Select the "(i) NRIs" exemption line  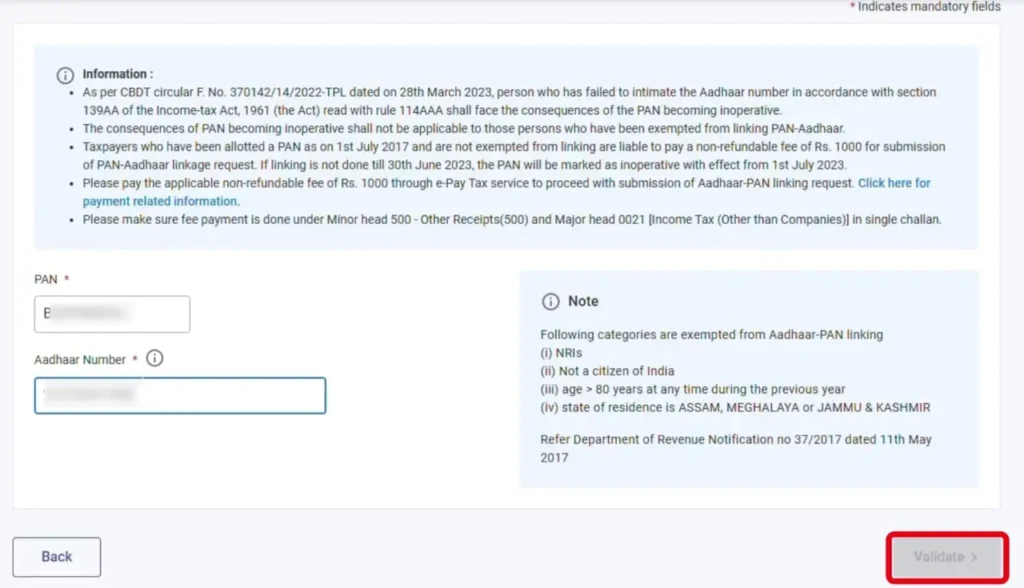click(x=561, y=353)
